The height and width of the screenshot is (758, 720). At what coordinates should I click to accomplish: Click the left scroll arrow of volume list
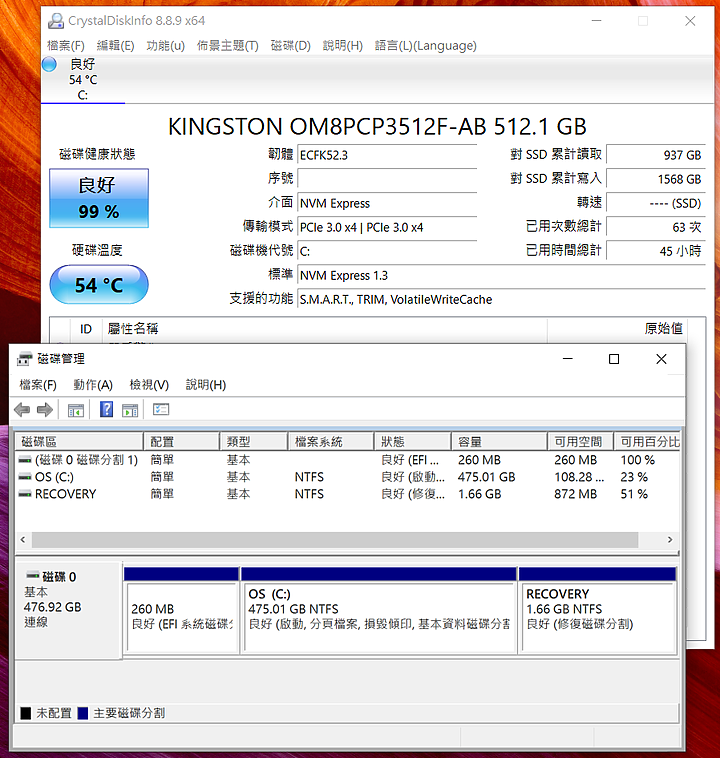click(x=23, y=539)
